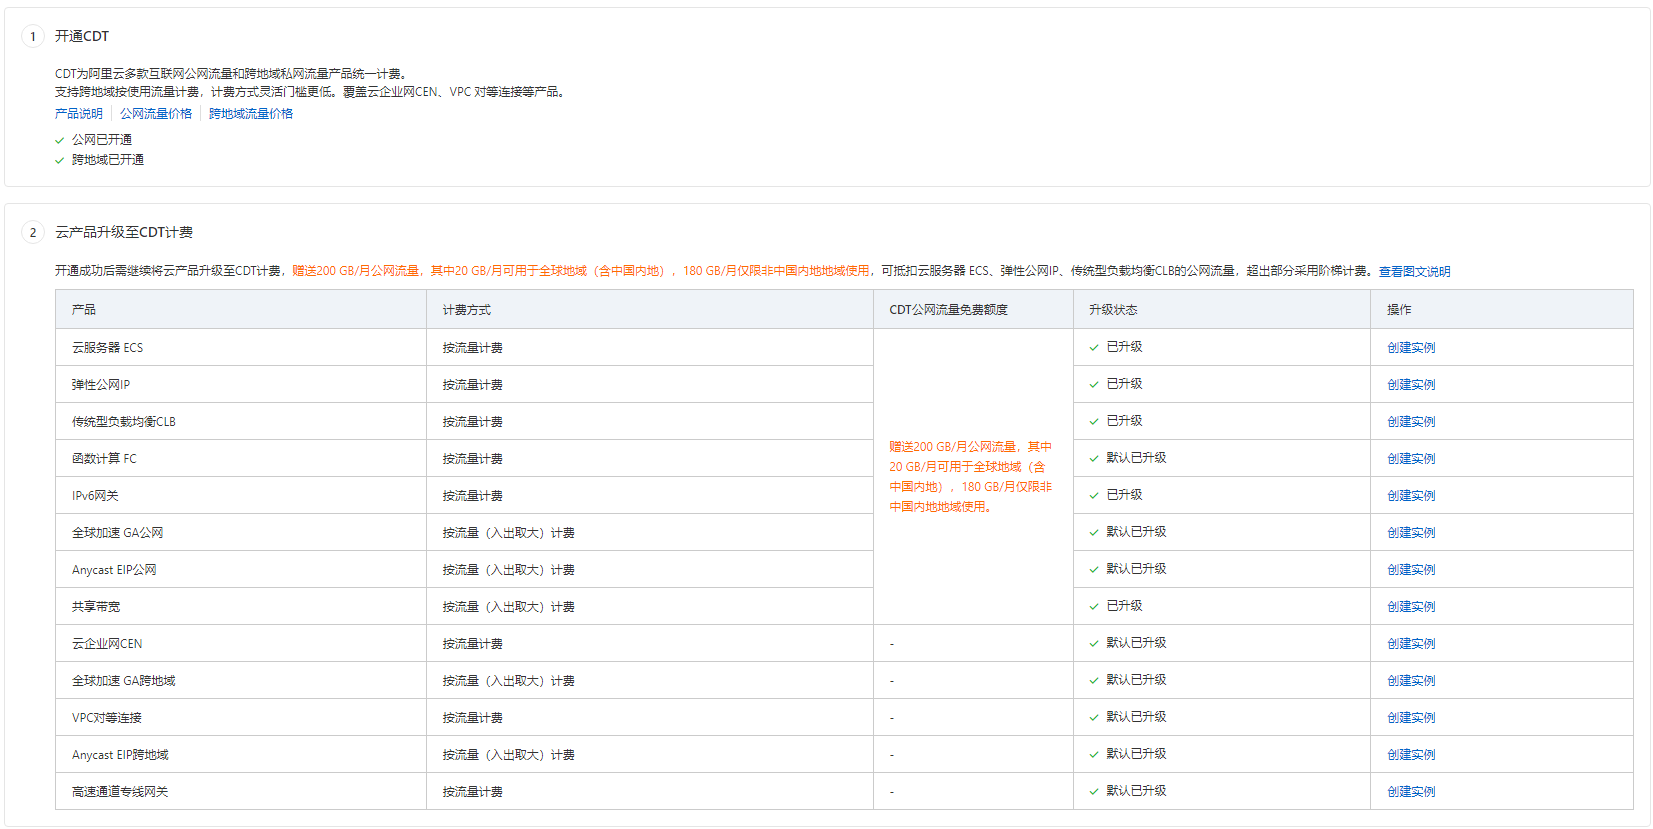Click 创建实例 for 弹性公网IP
The width and height of the screenshot is (1653, 829).
[x=1411, y=385]
